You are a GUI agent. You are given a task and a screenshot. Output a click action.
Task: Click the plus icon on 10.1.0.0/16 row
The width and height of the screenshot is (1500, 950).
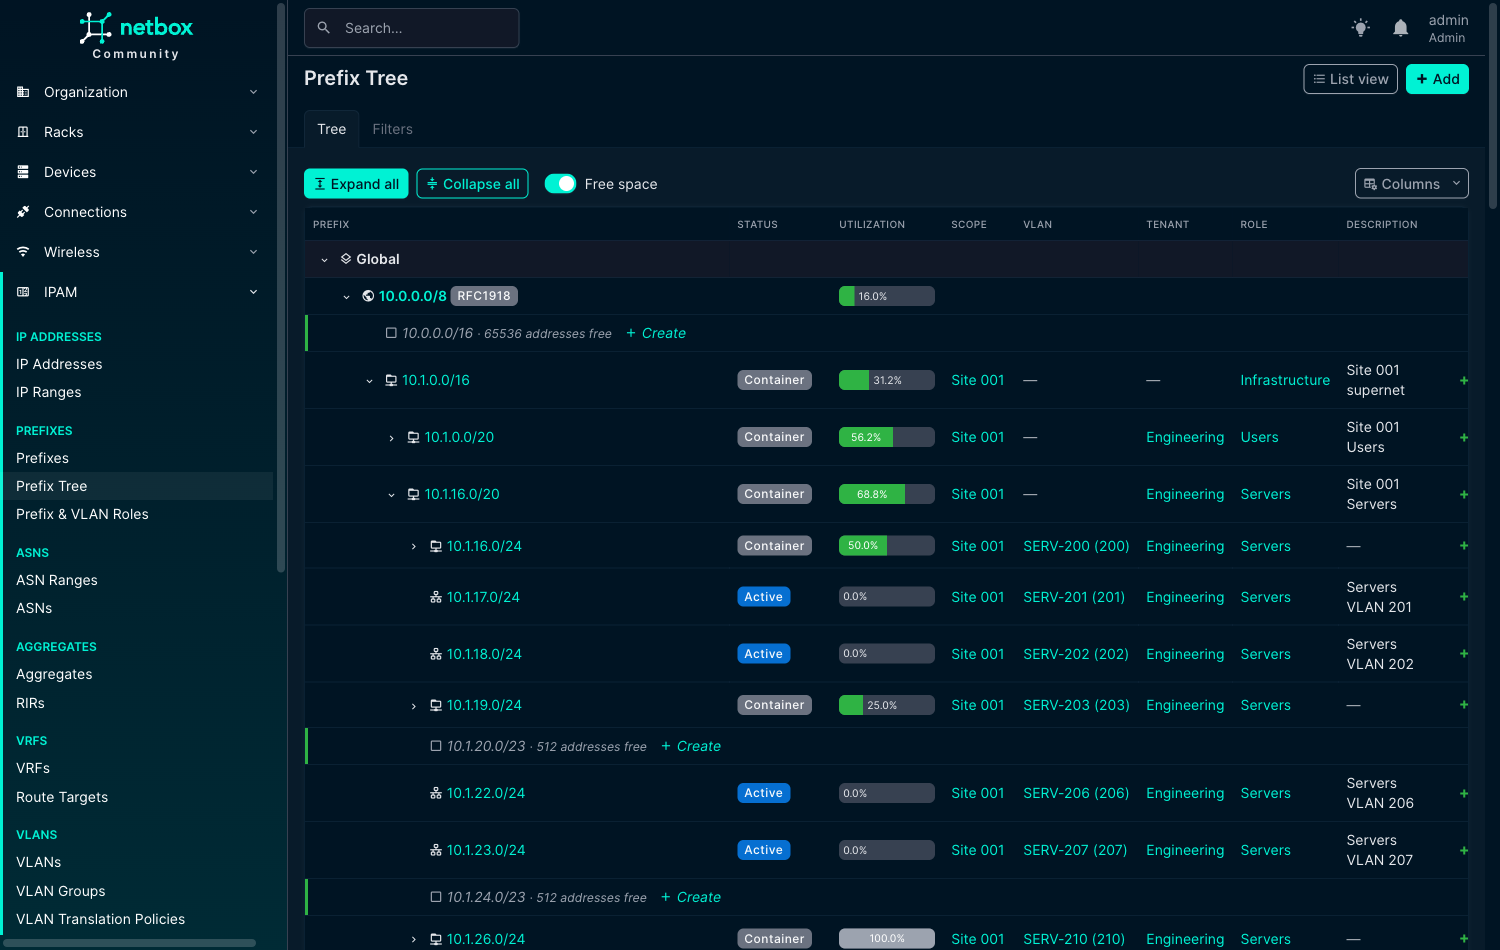pyautogui.click(x=1463, y=380)
